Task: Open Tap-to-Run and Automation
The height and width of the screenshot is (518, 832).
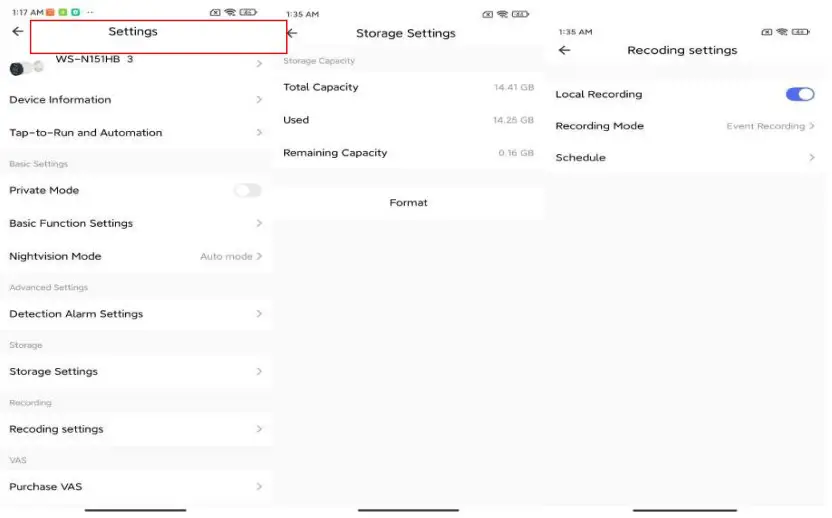Action: point(136,132)
